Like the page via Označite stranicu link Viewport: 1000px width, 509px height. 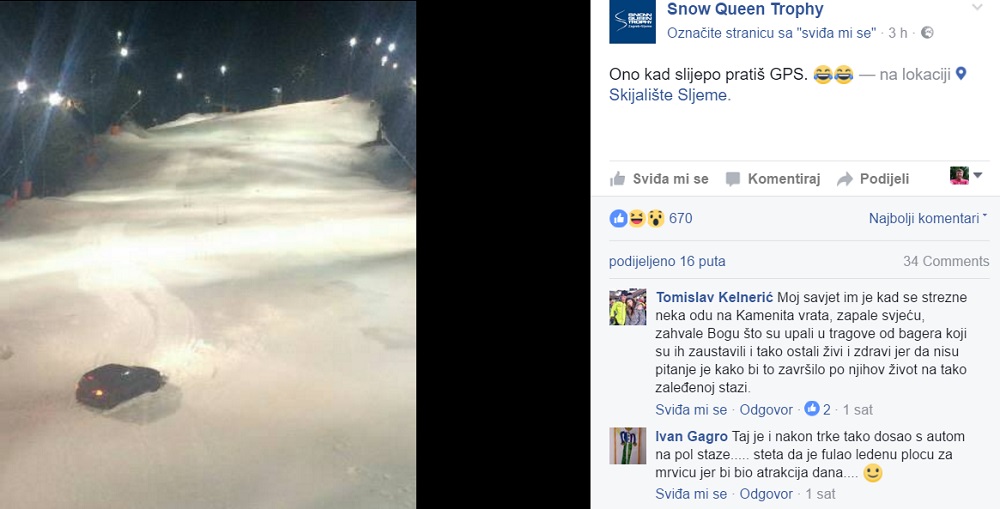point(772,33)
